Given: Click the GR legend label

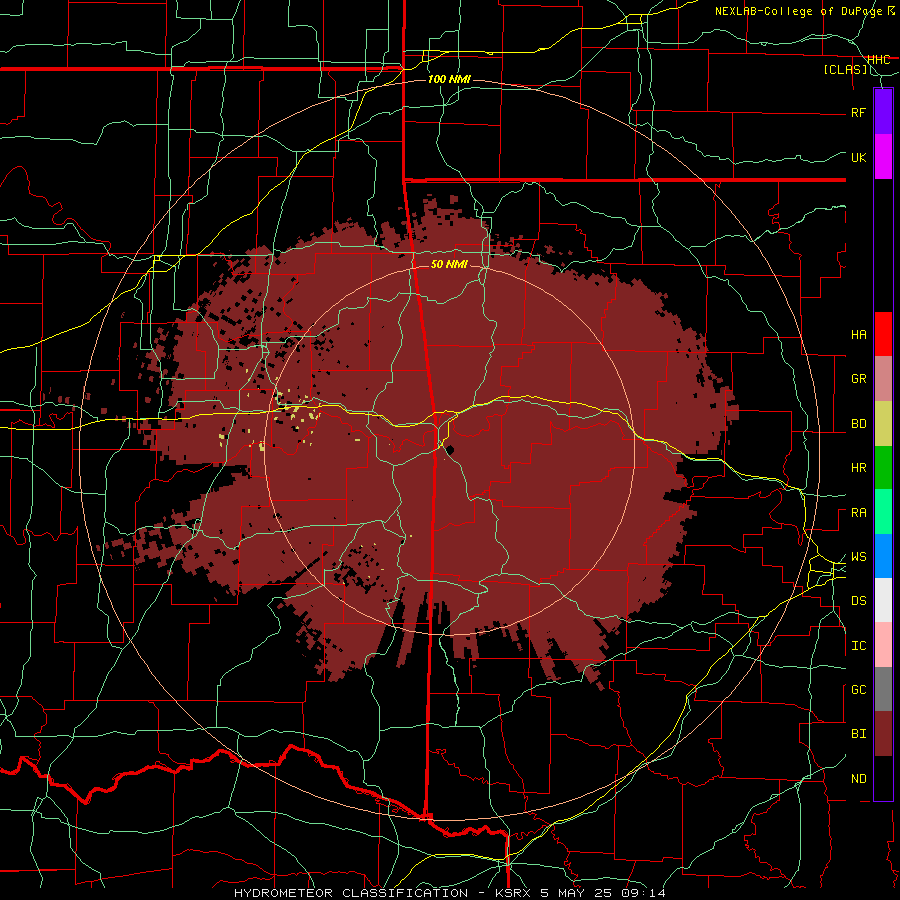Looking at the screenshot, I should pos(859,379).
